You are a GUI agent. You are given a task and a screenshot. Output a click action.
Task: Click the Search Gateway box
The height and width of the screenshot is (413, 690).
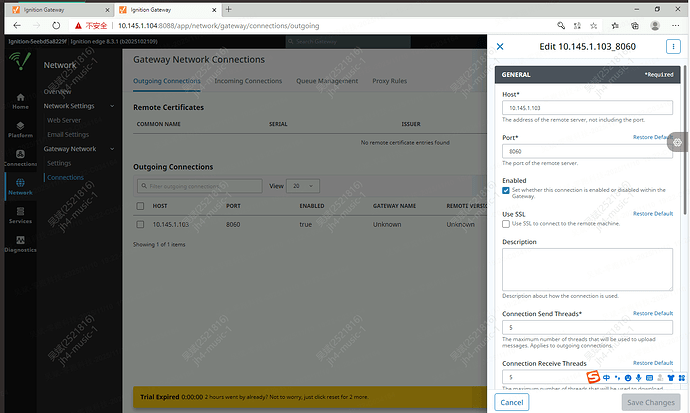(x=348, y=42)
